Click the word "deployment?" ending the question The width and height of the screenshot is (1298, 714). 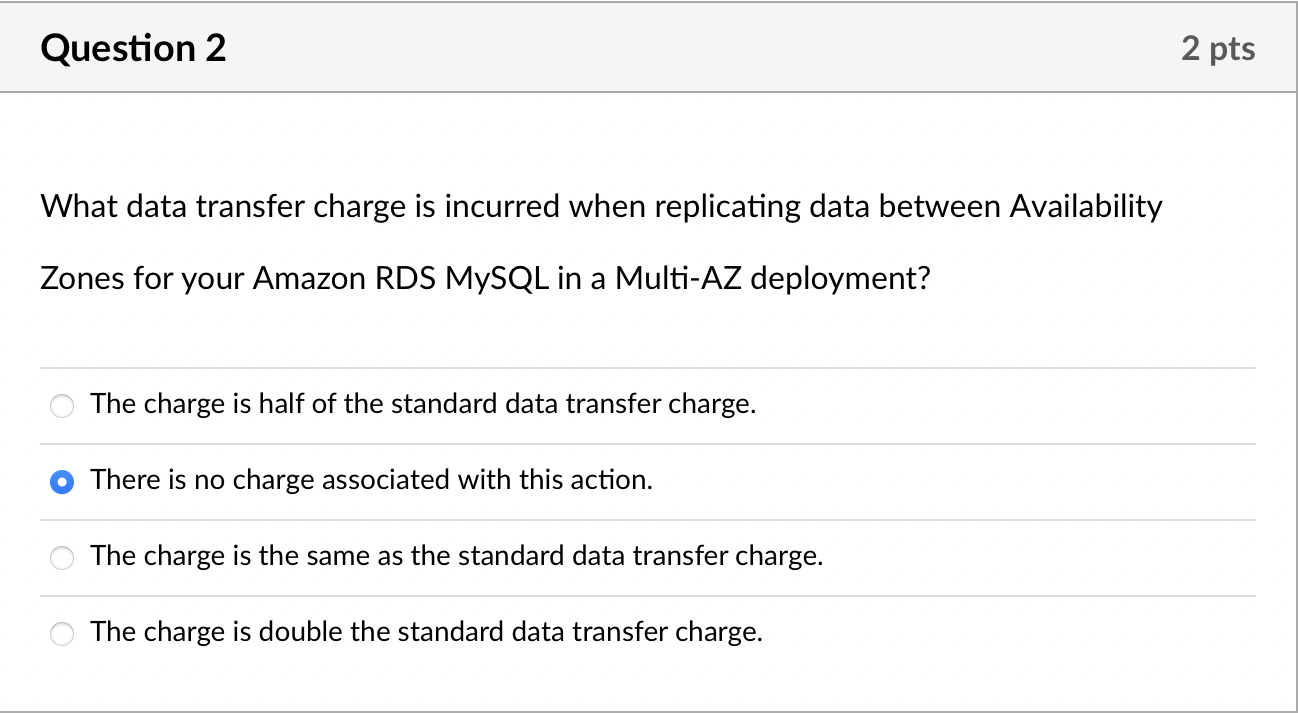[x=840, y=278]
